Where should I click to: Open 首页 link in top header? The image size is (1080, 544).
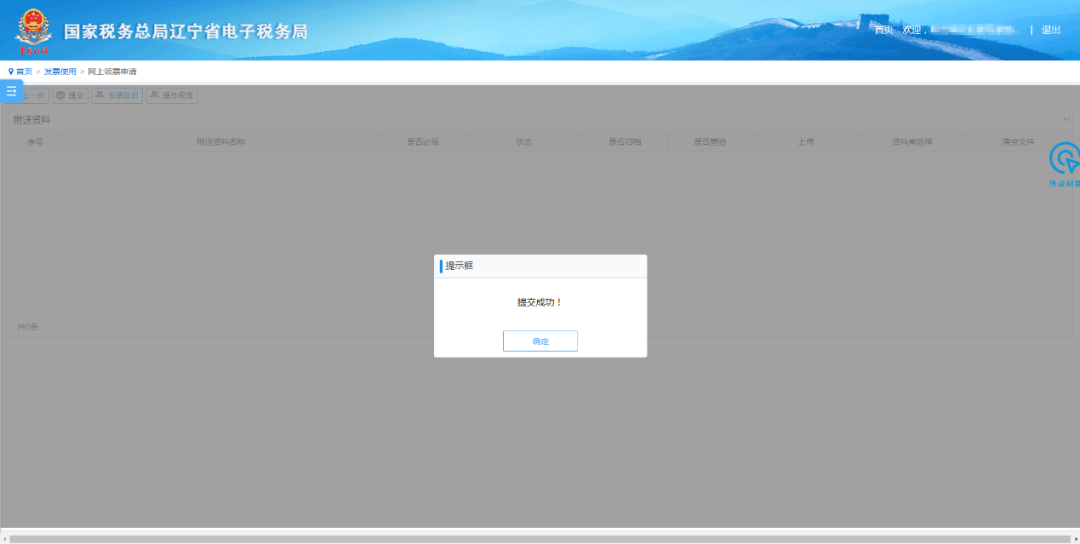point(883,30)
